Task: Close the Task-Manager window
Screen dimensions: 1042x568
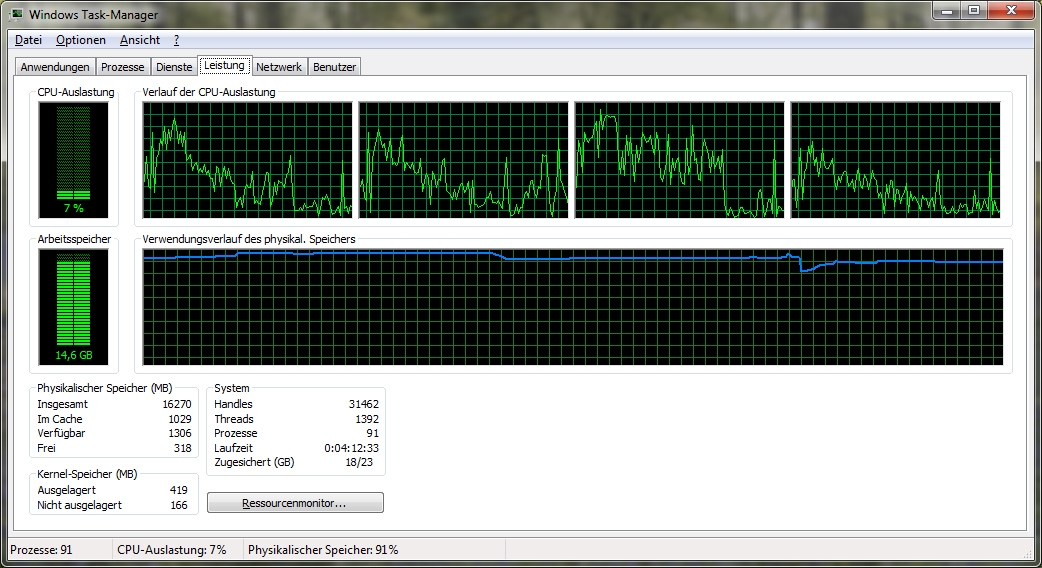Action: pyautogui.click(x=1011, y=11)
